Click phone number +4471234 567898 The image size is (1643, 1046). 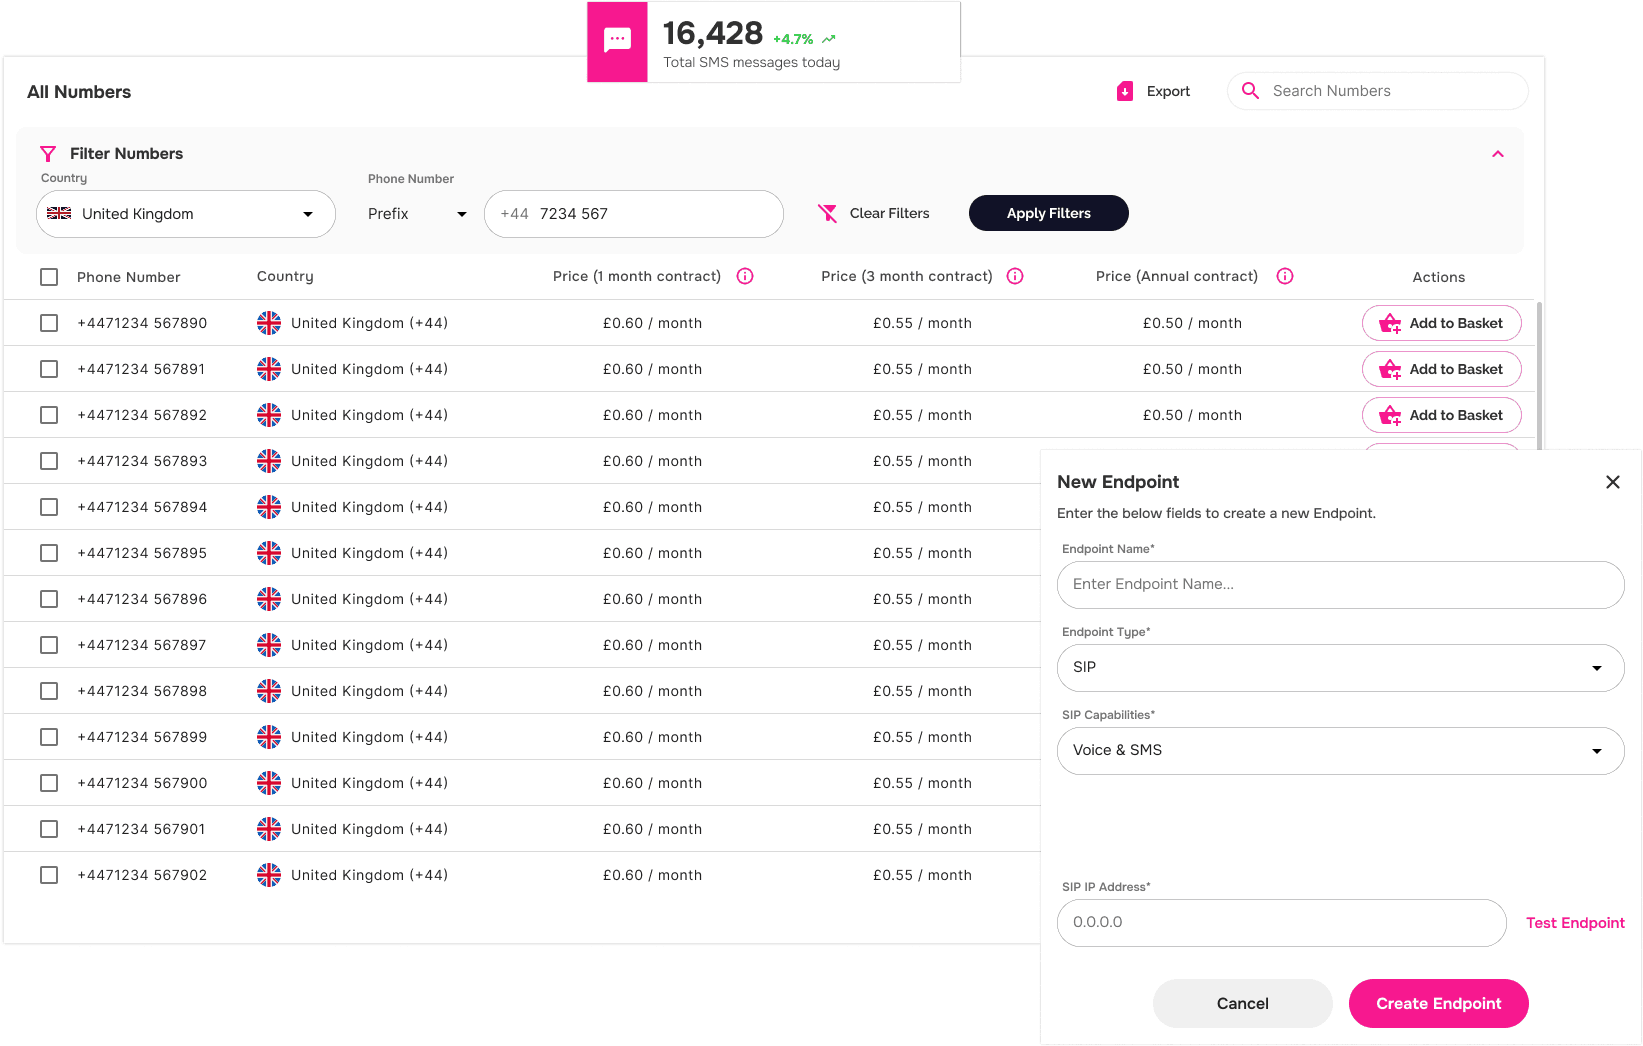click(142, 691)
